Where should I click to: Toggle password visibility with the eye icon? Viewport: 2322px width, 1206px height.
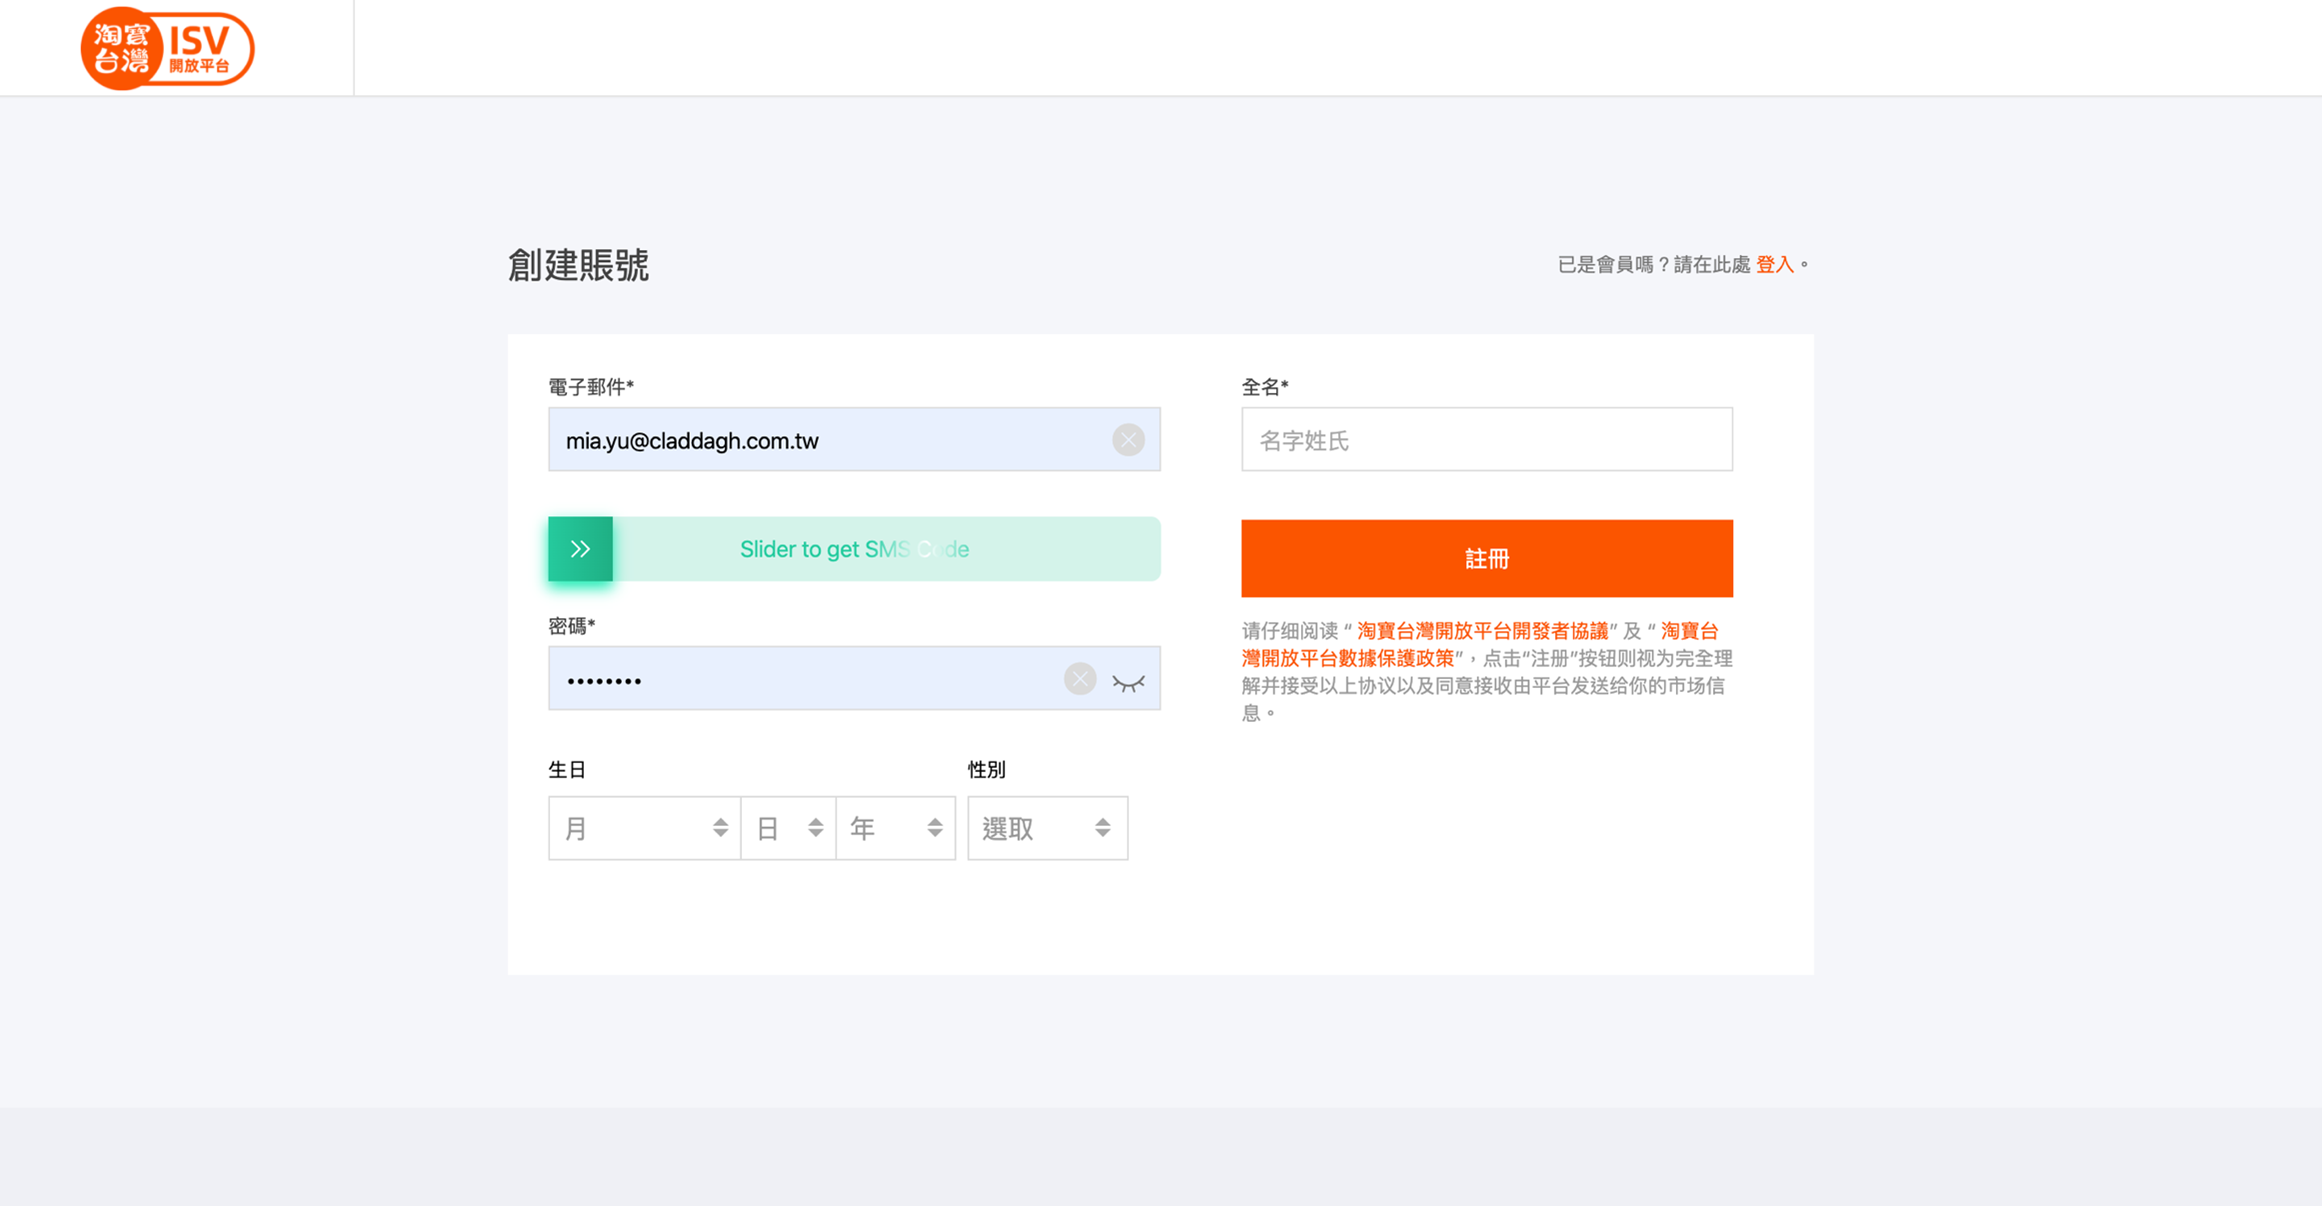pyautogui.click(x=1129, y=683)
